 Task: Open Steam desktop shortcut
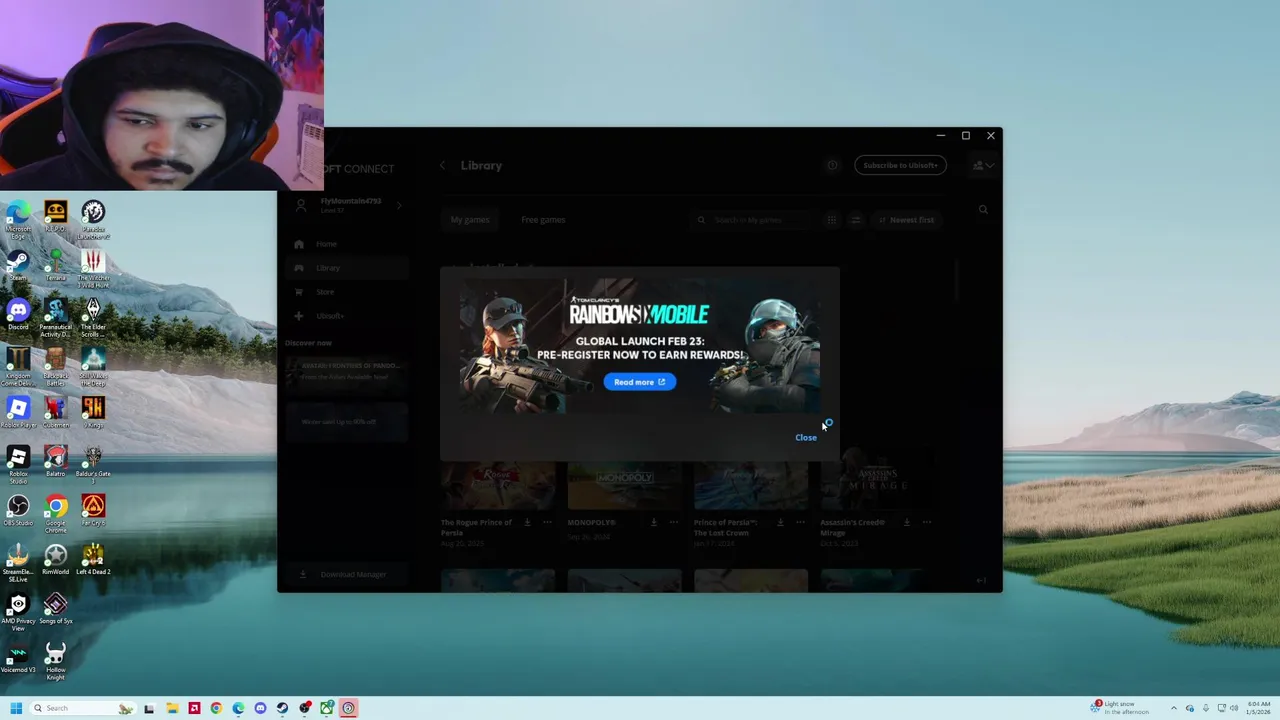18,266
